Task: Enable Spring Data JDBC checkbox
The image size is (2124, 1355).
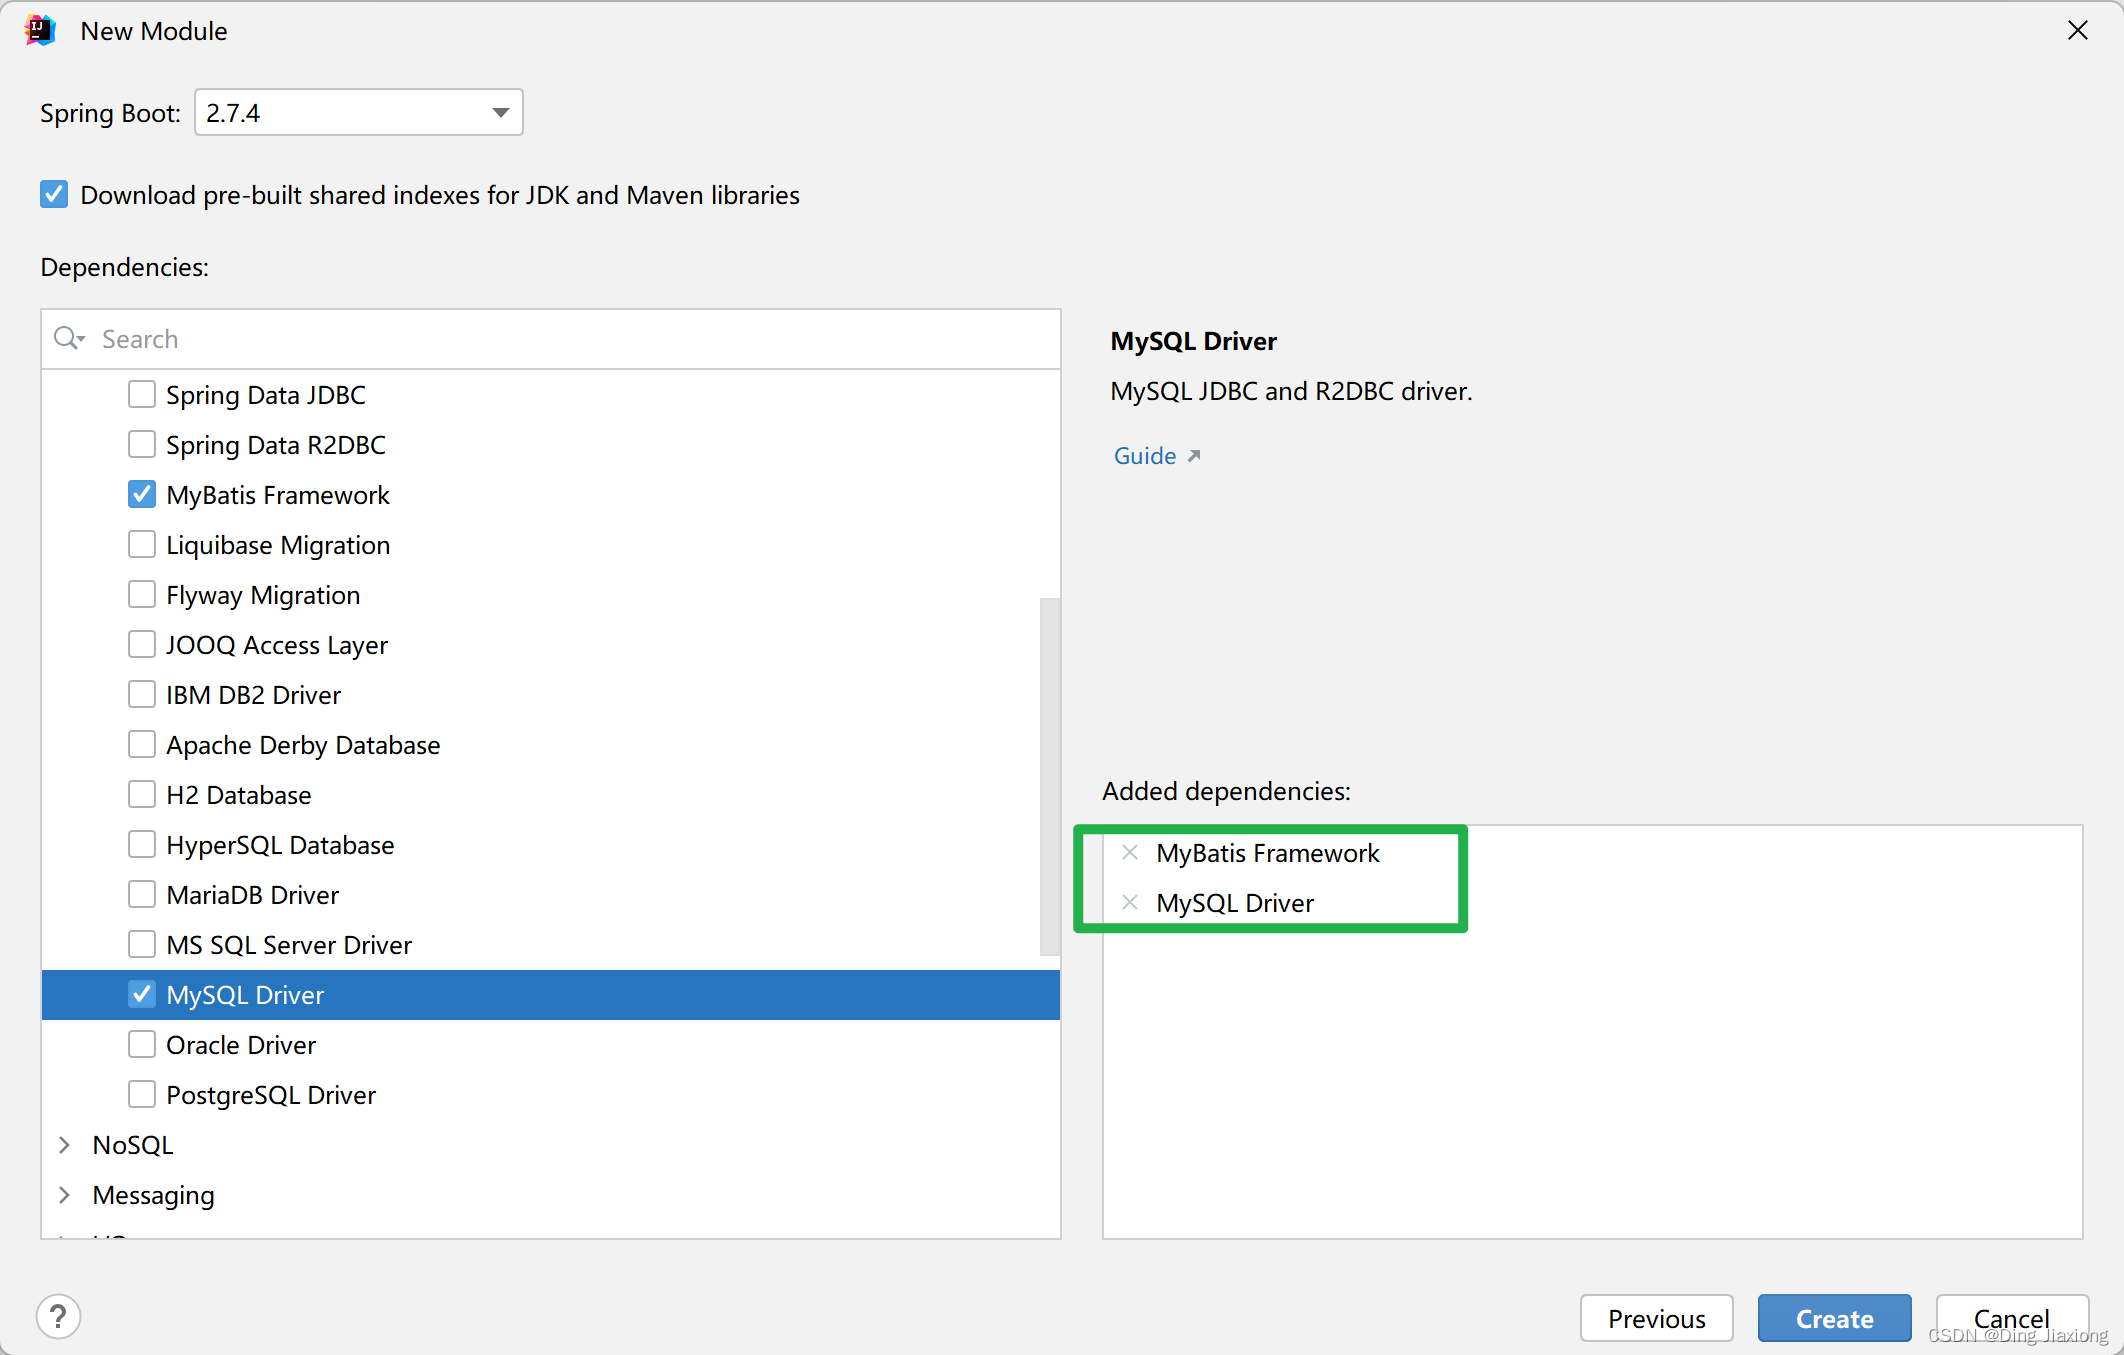Action: tap(142, 394)
